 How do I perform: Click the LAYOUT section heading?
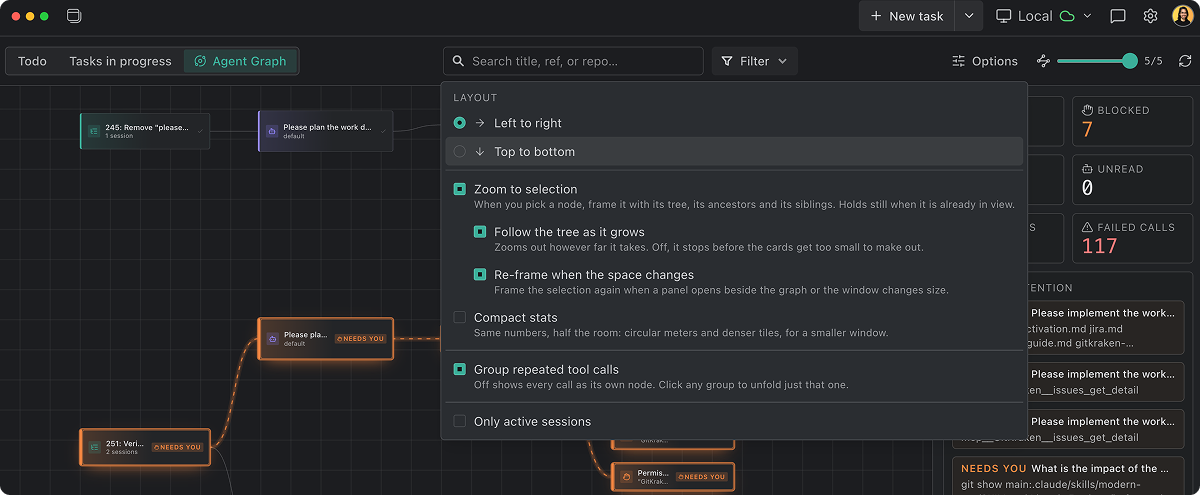[x=475, y=98]
